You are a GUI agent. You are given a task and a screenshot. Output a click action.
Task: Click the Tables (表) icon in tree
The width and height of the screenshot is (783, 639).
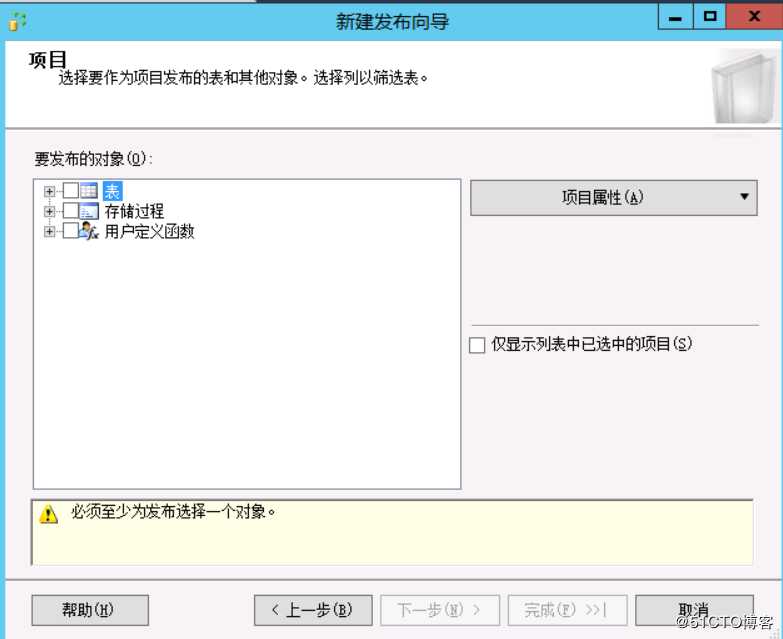[x=89, y=191]
